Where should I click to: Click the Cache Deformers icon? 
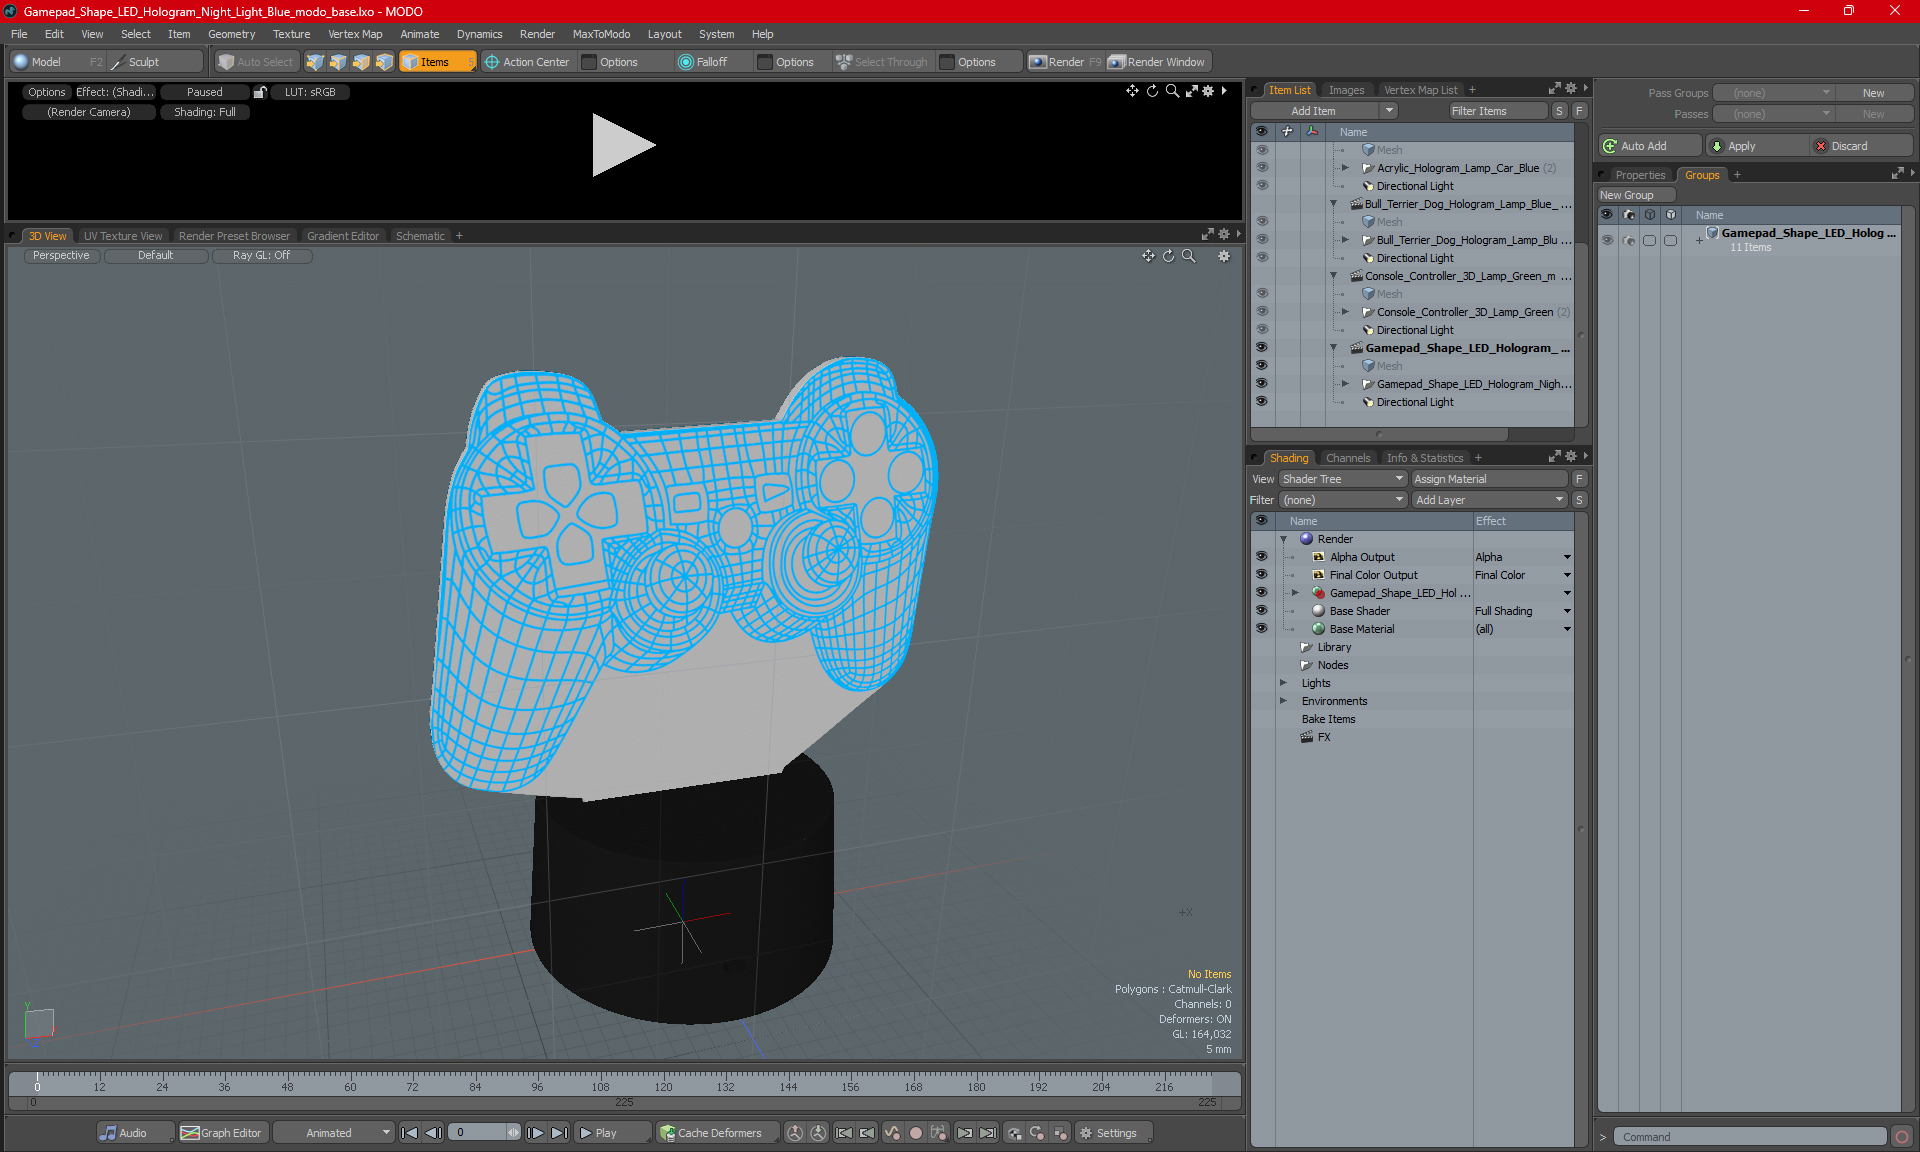667,1133
